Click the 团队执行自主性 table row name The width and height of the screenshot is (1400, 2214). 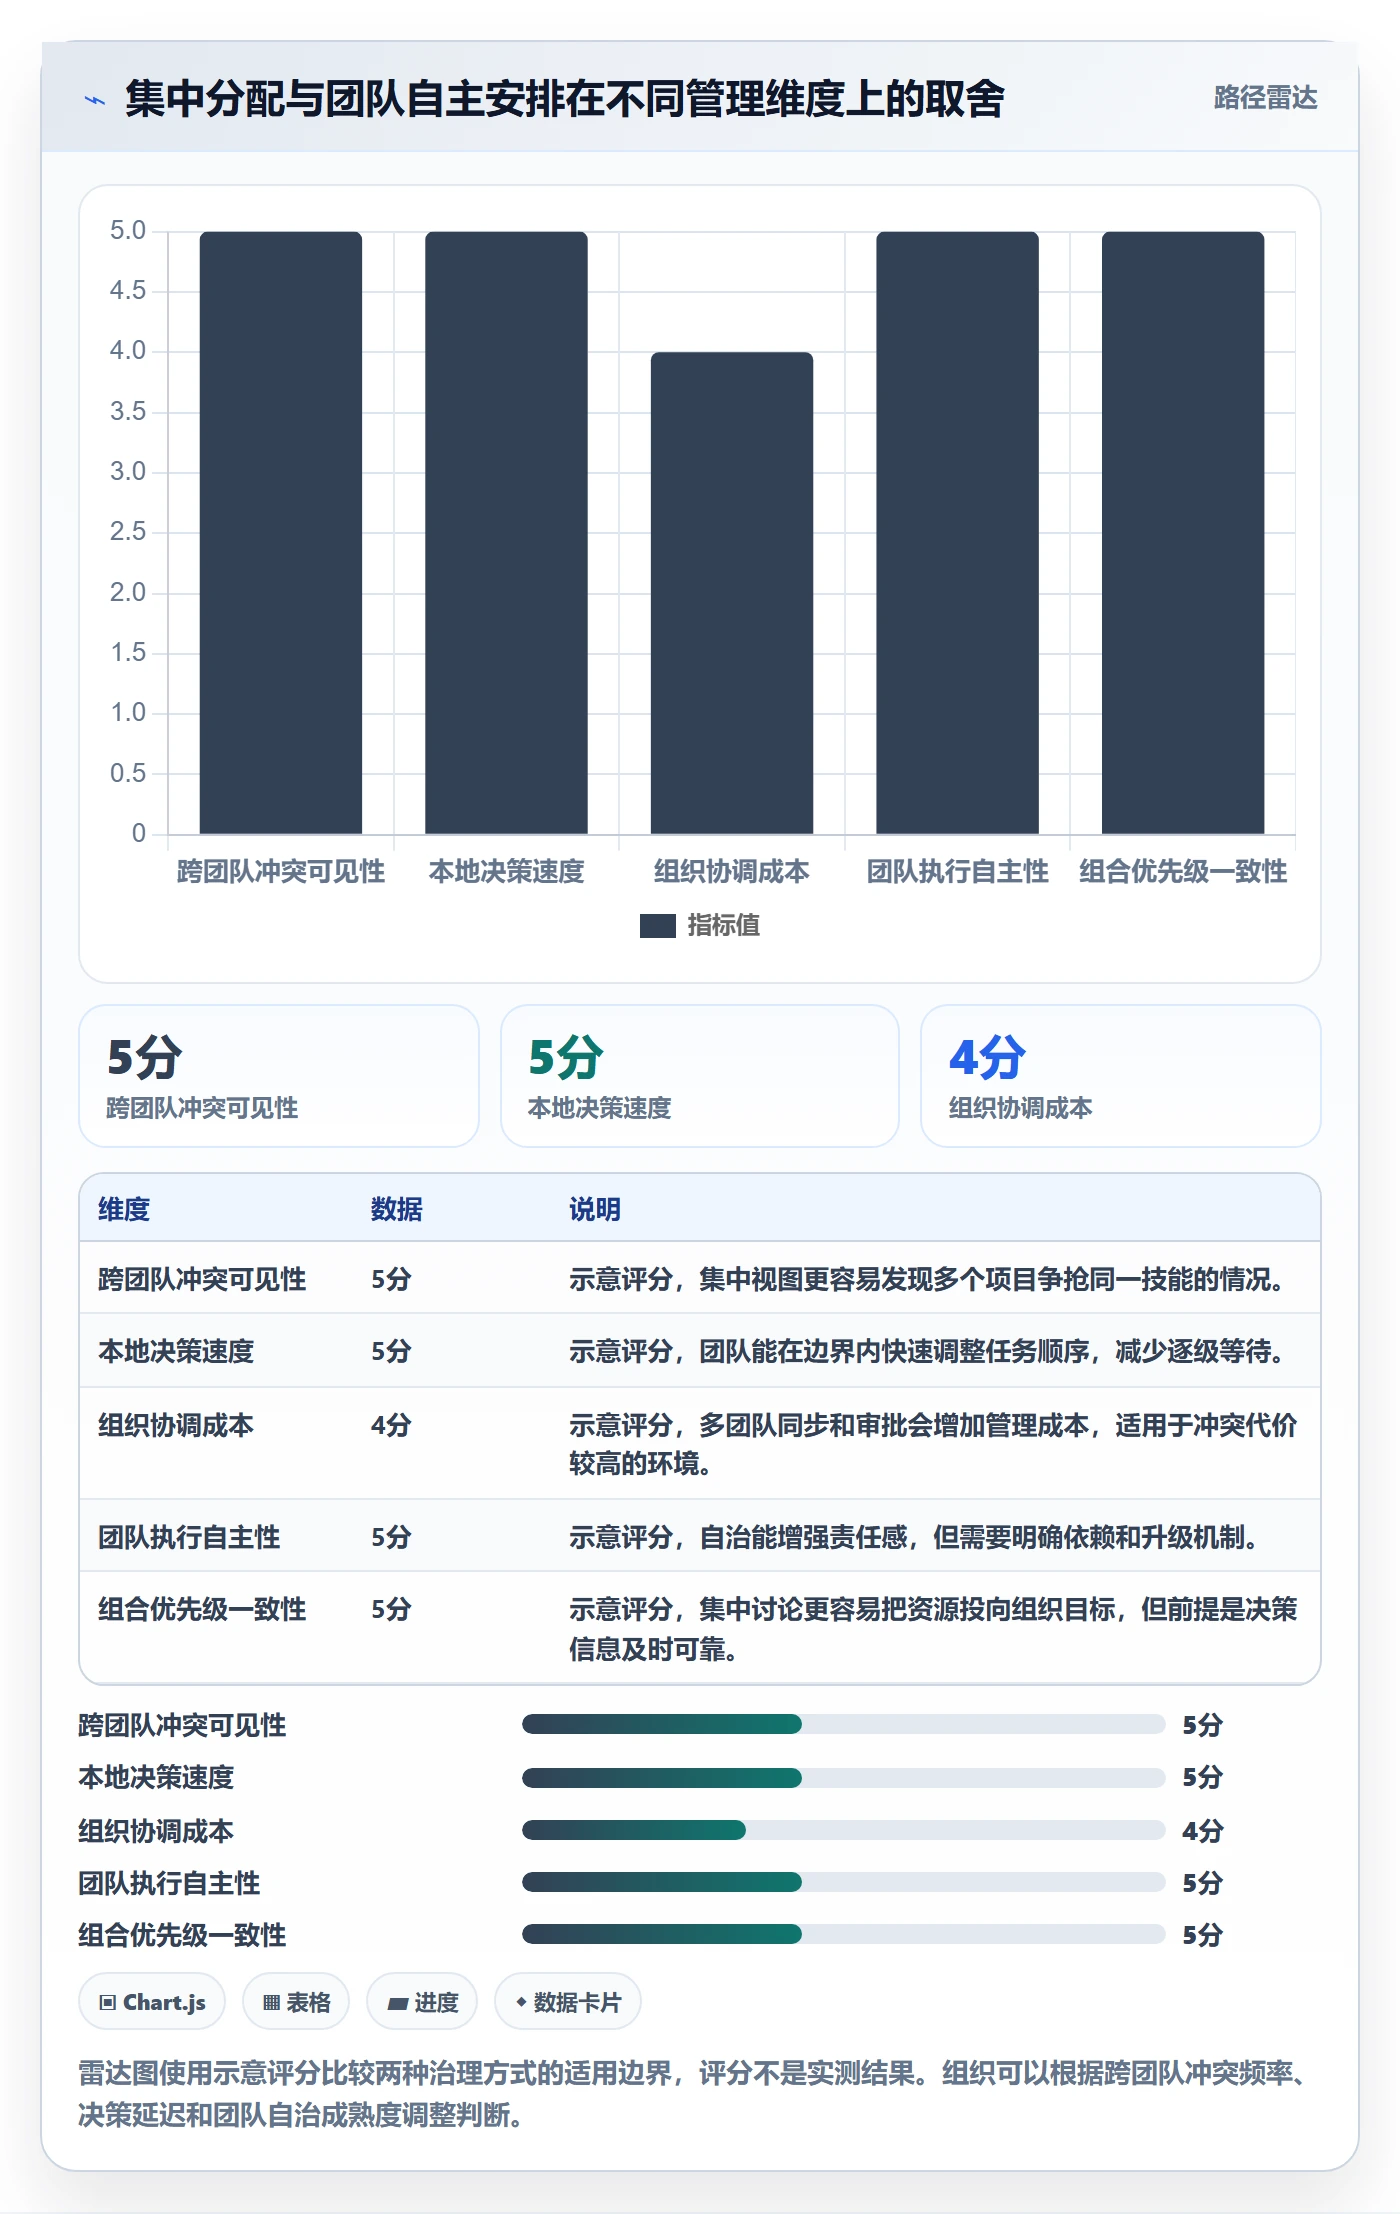point(189,1537)
